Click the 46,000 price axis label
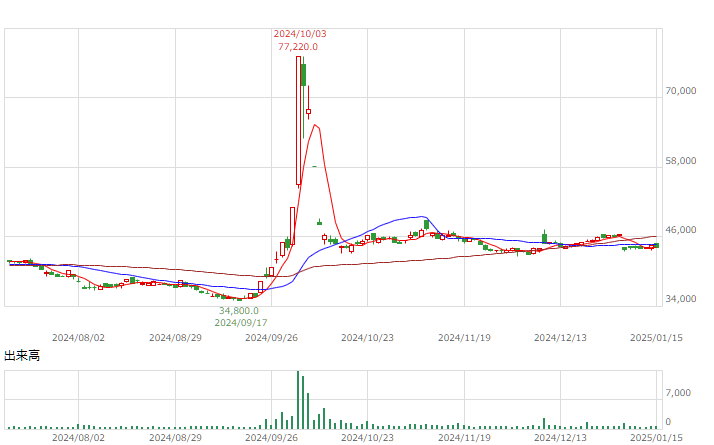Image resolution: width=714 pixels, height=445 pixels. pos(681,230)
